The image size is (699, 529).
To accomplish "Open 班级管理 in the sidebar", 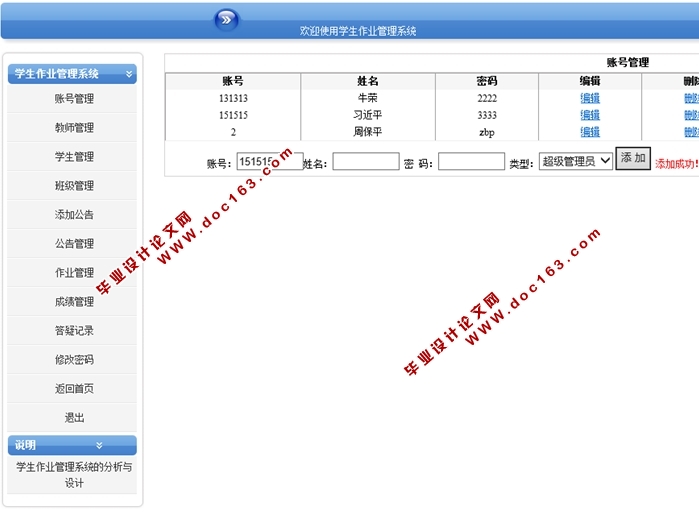I will pos(74,185).
